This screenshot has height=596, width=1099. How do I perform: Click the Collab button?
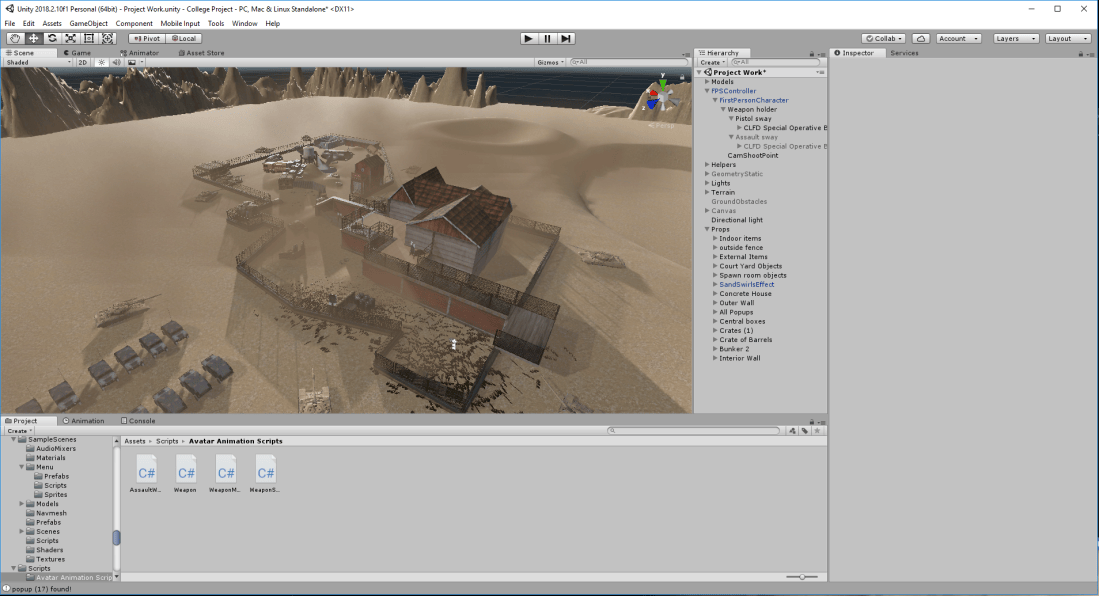884,39
